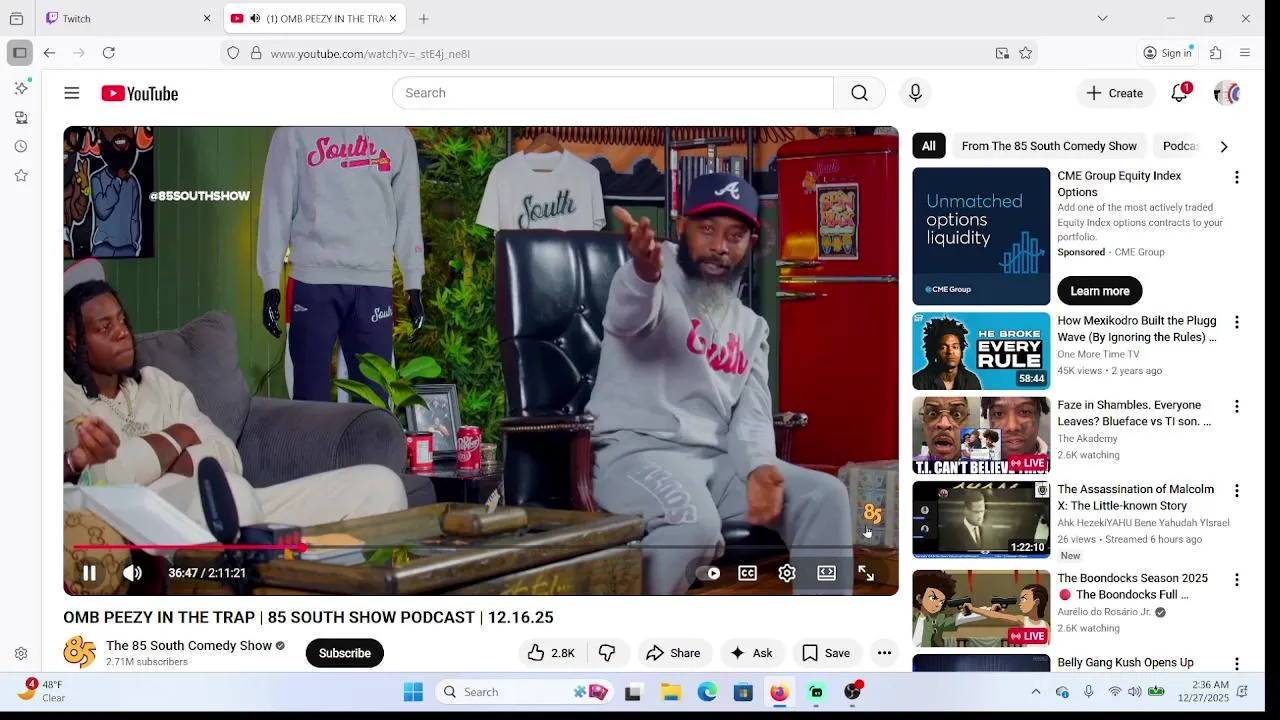The height and width of the screenshot is (720, 1280).
Task: Select From The 85 South Comedy Show chip
Action: tap(1049, 146)
